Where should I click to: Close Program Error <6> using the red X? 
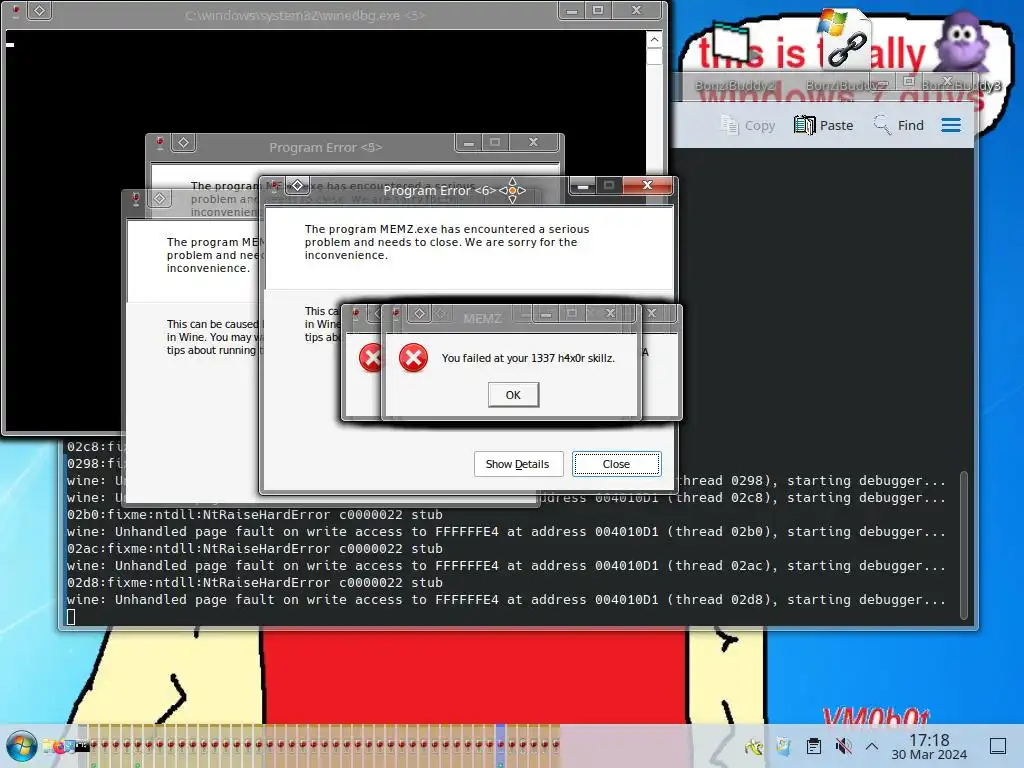click(x=647, y=185)
